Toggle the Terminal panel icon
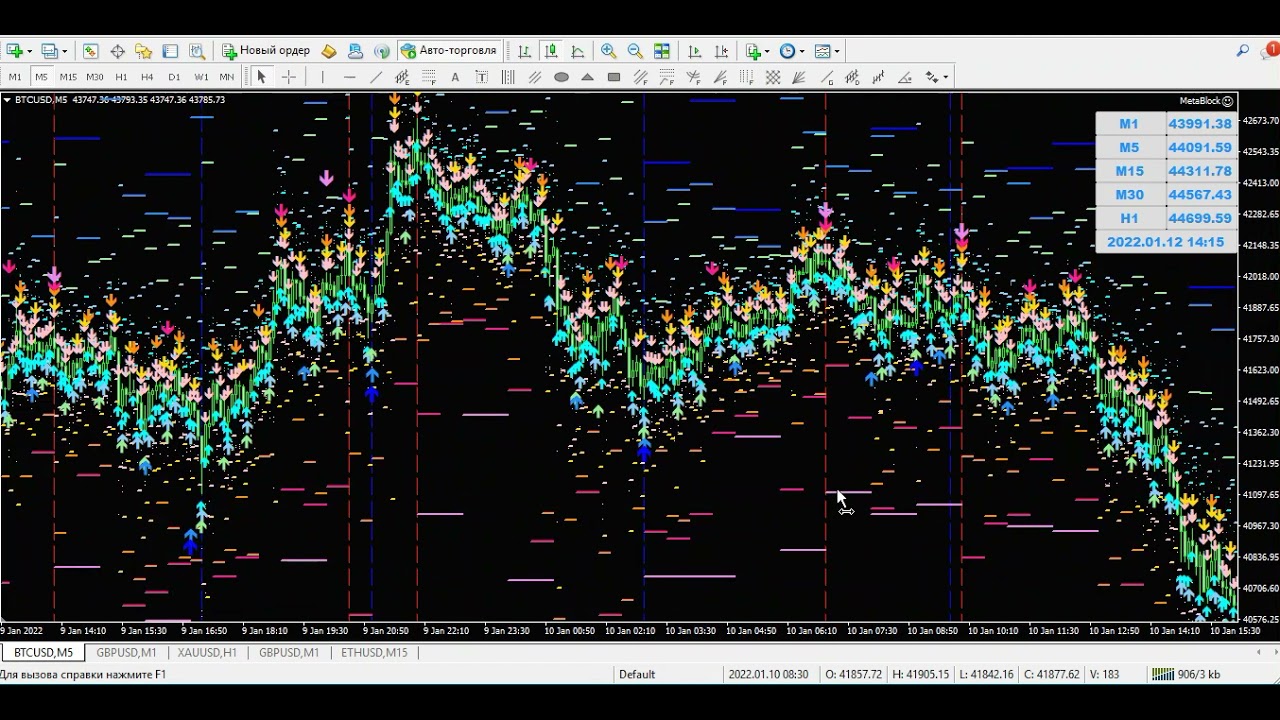 (x=170, y=51)
